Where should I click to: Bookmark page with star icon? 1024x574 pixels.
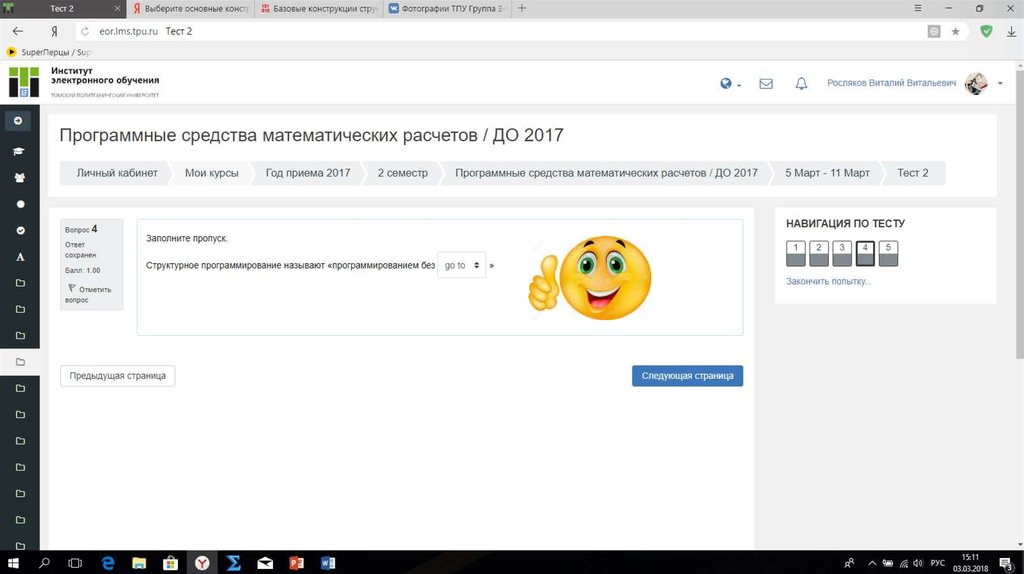955,31
